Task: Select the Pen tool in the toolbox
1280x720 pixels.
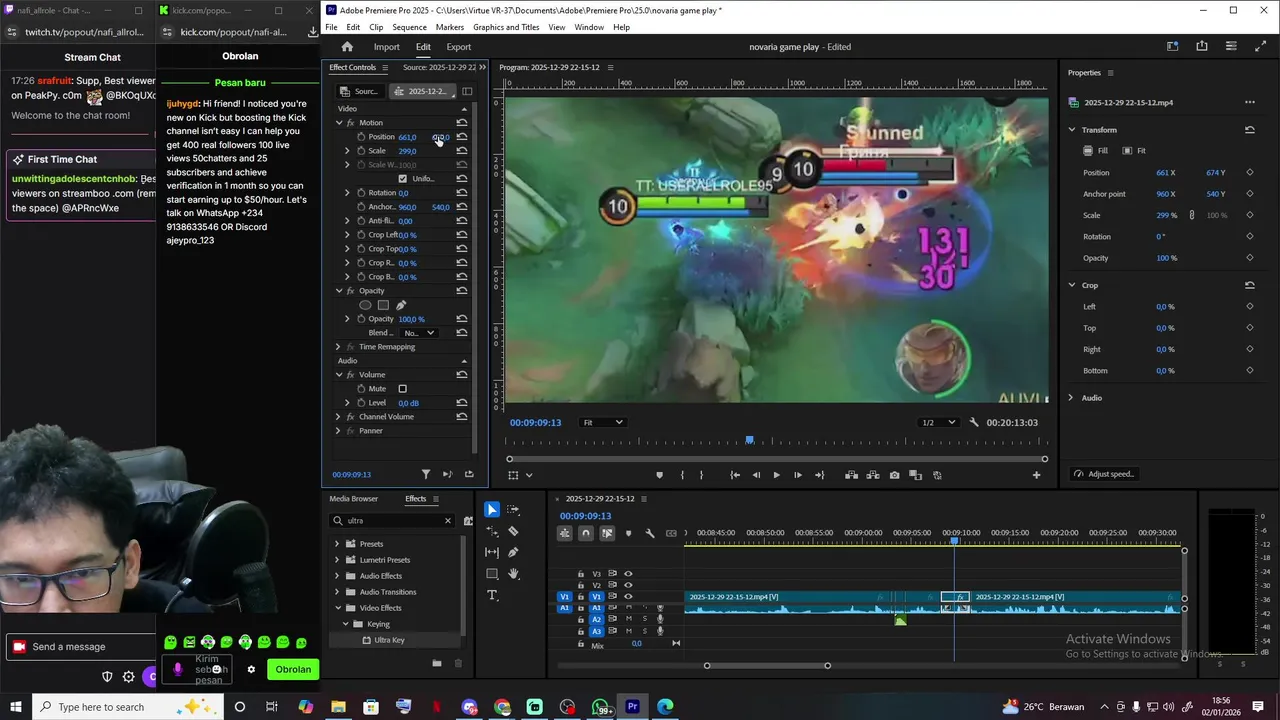Action: tap(513, 552)
